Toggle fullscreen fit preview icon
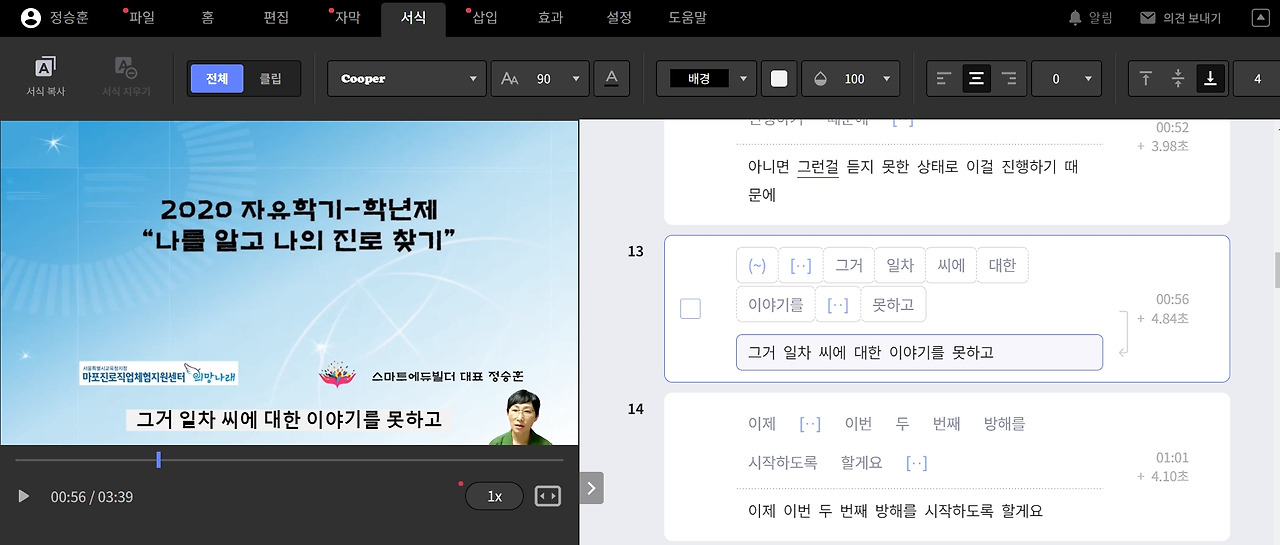1280x545 pixels. pyautogui.click(x=548, y=496)
